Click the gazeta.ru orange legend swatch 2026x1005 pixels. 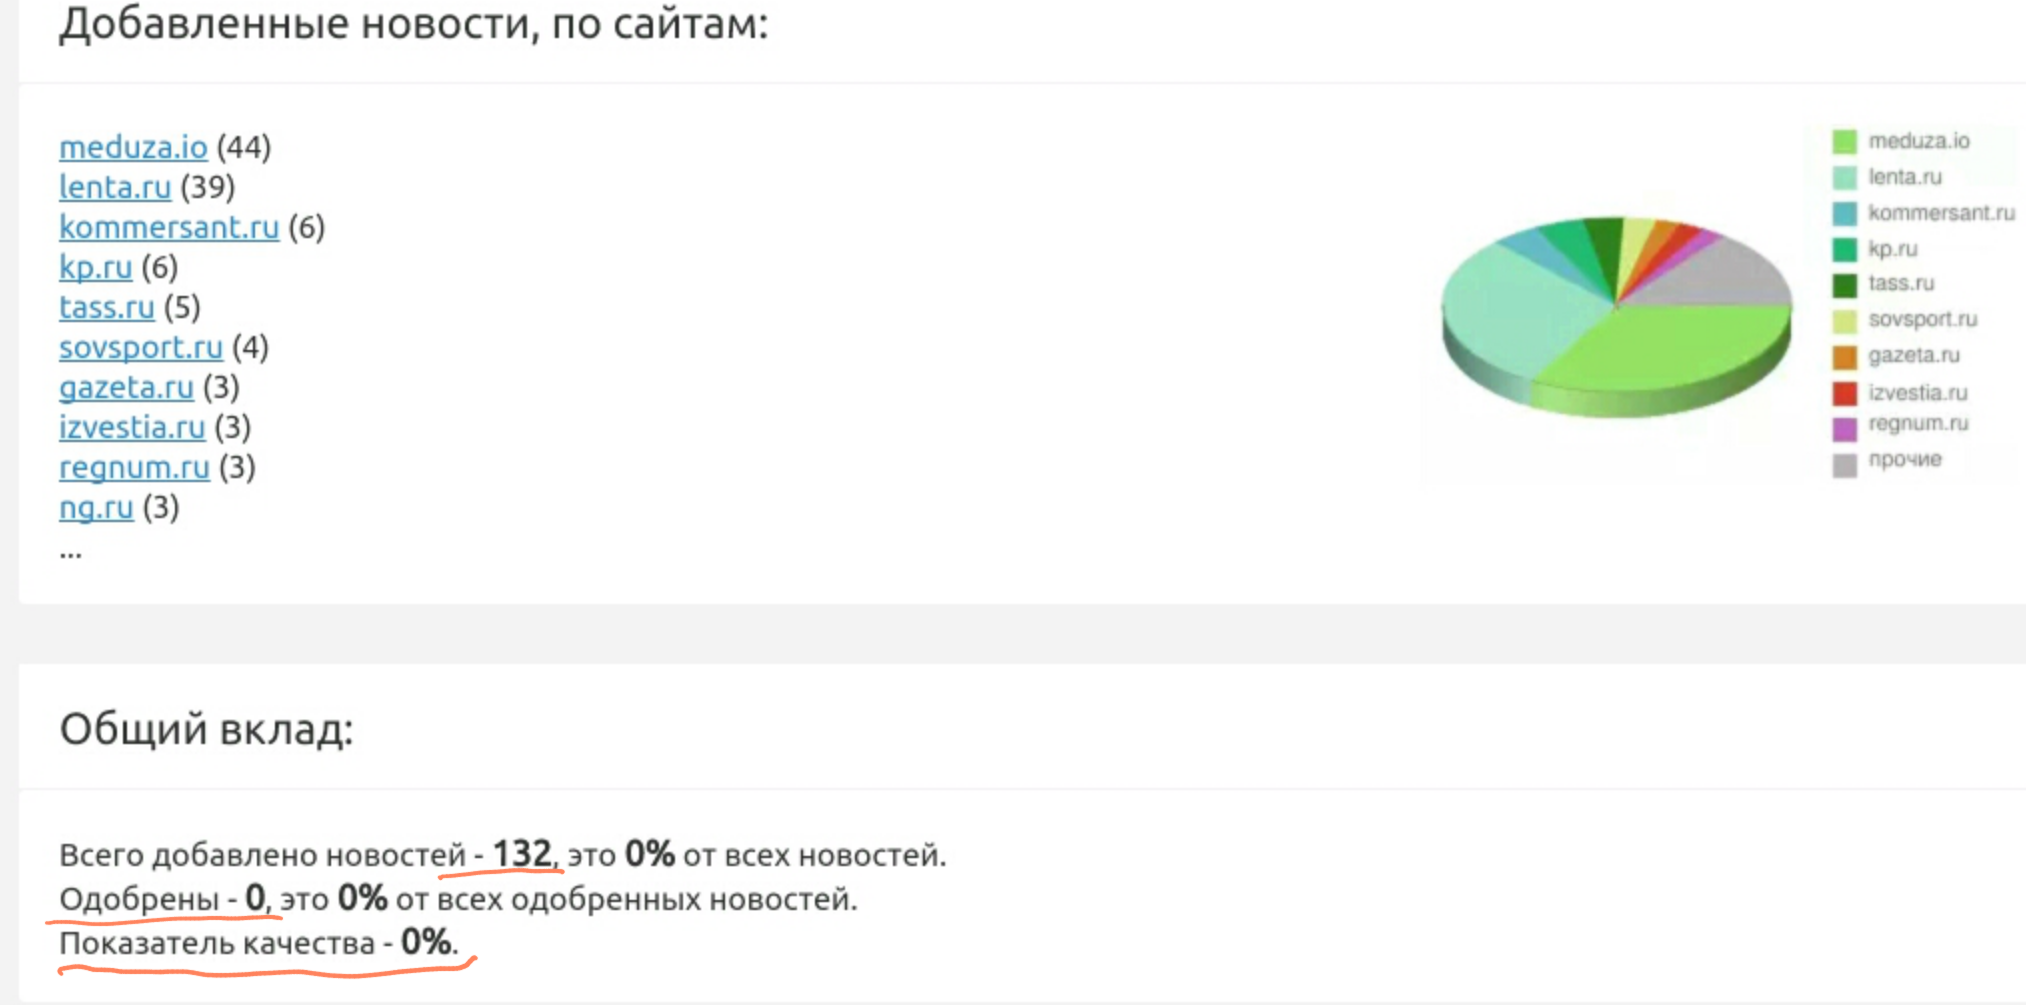(1844, 356)
